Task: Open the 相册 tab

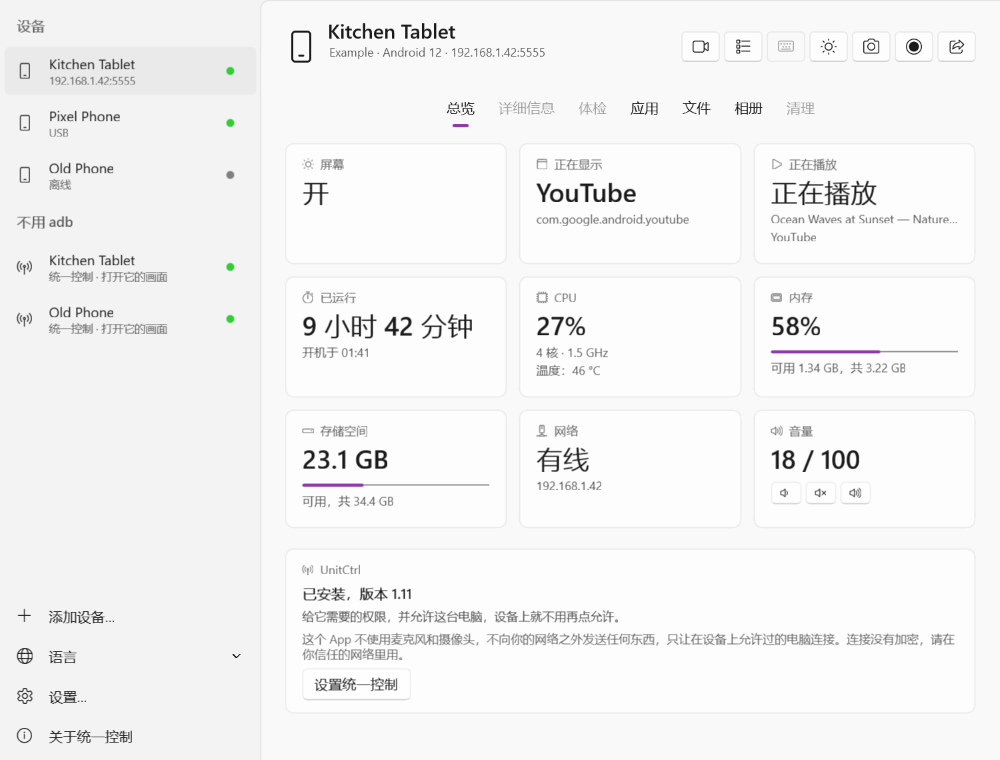Action: click(748, 109)
